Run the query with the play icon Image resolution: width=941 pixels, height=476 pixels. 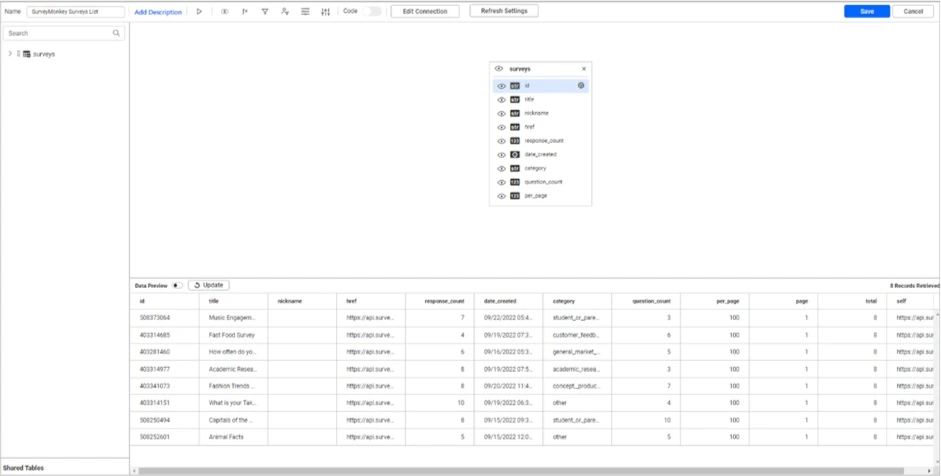click(x=199, y=11)
